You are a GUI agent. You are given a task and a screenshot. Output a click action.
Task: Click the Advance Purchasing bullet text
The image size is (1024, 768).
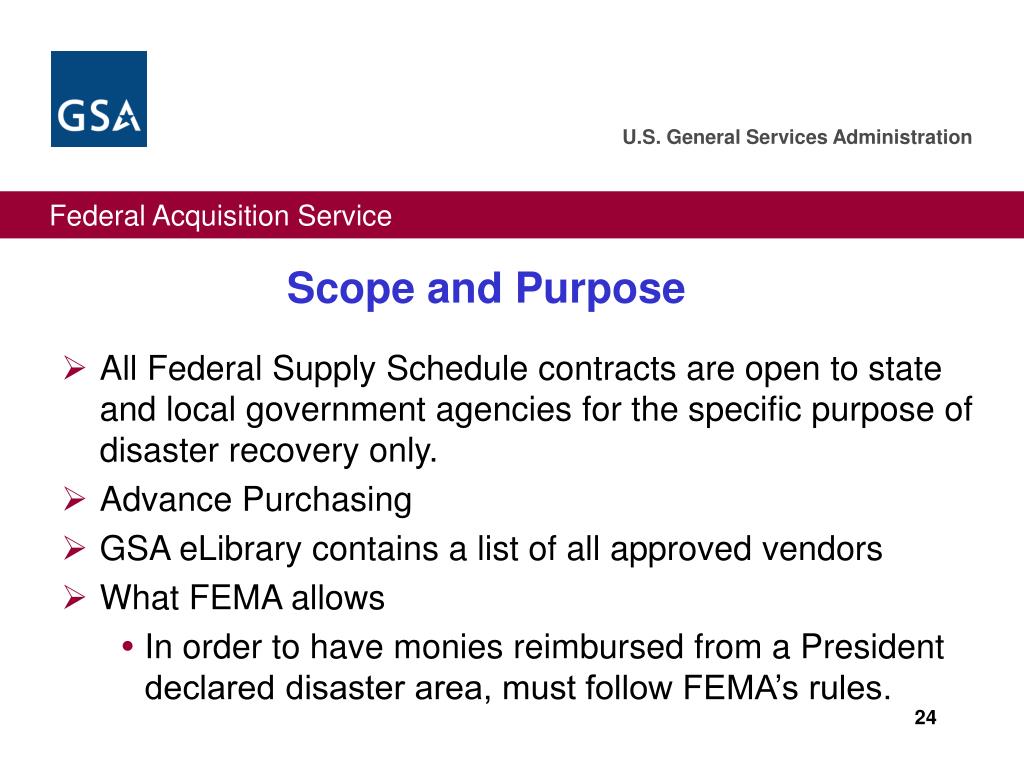[x=255, y=500]
